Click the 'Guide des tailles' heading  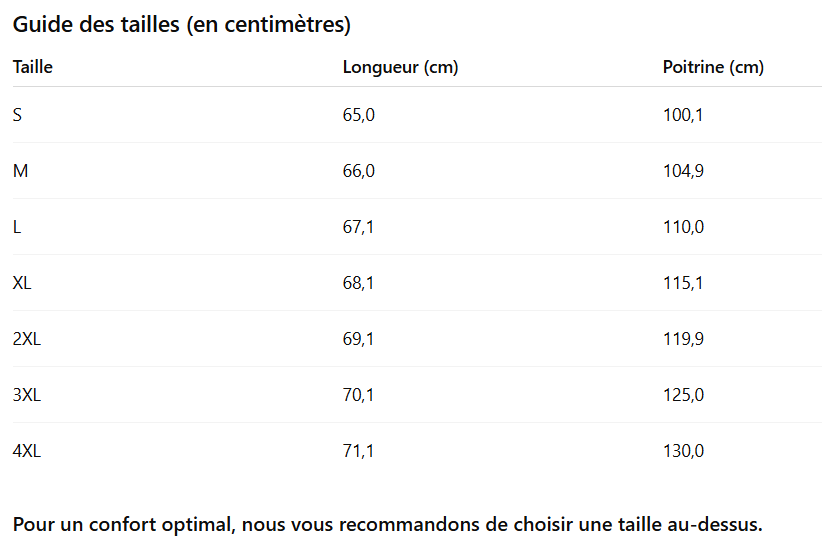181,25
